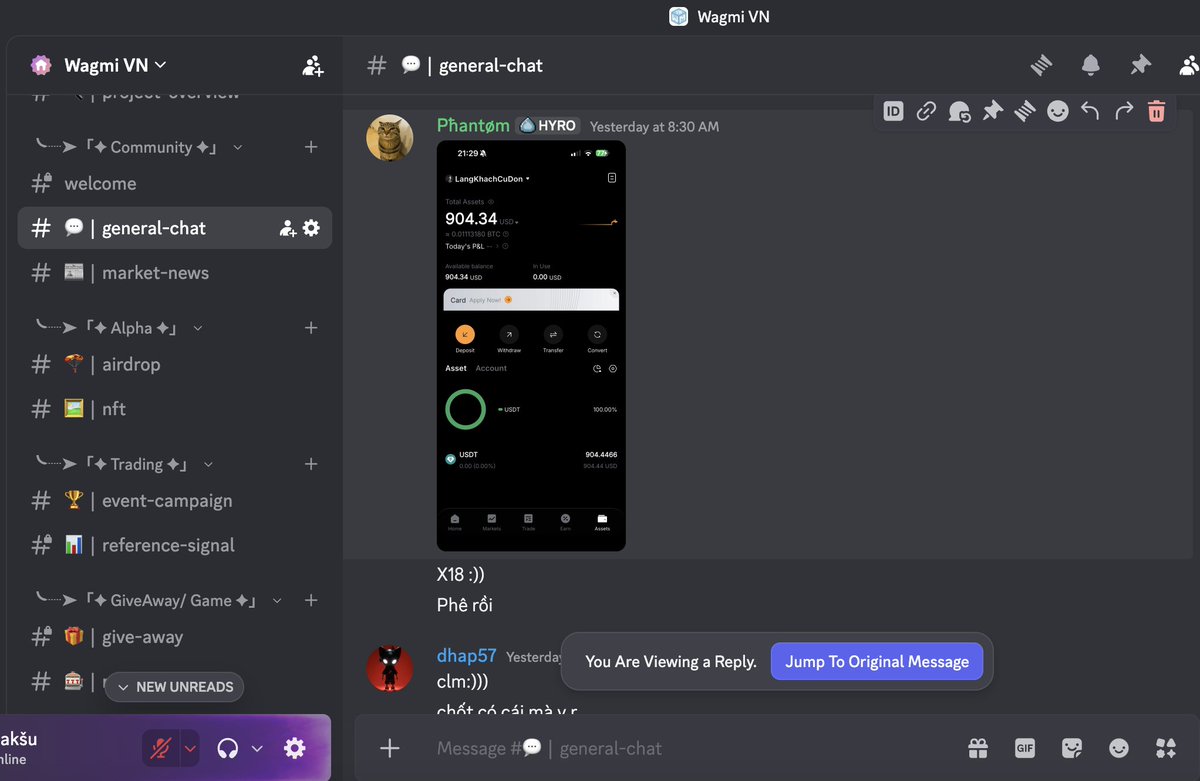
Task: Click the 'Phê rồi' message text
Action: (x=465, y=604)
